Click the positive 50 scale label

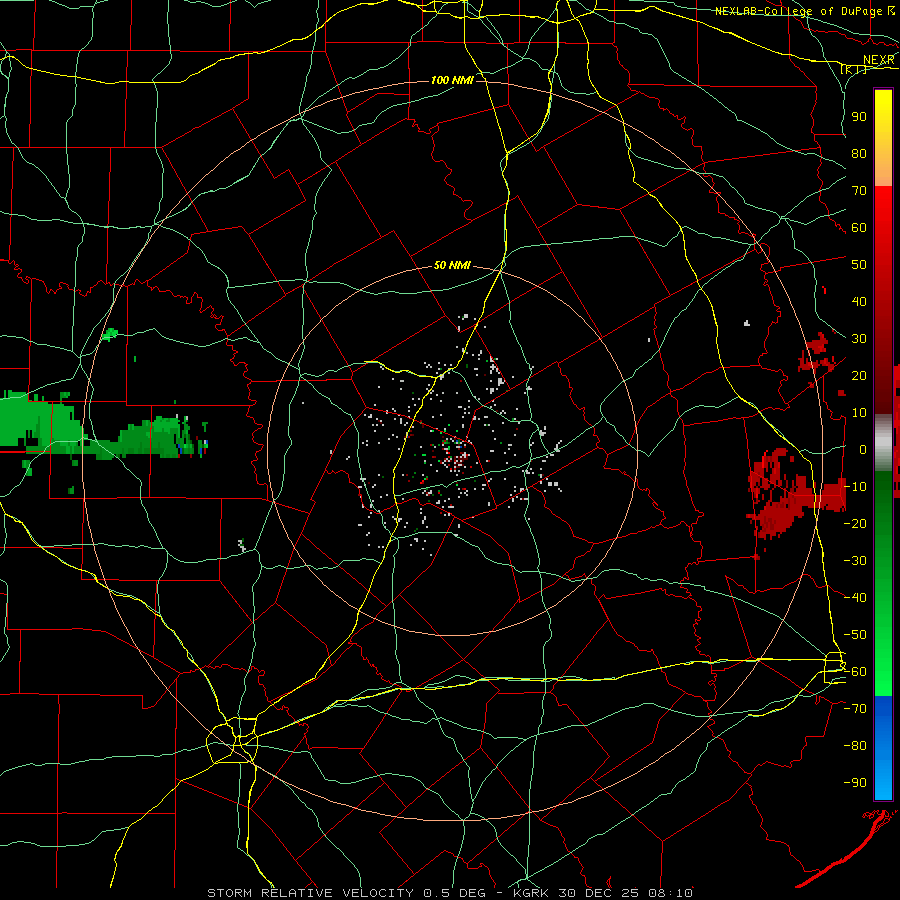[x=859, y=265]
